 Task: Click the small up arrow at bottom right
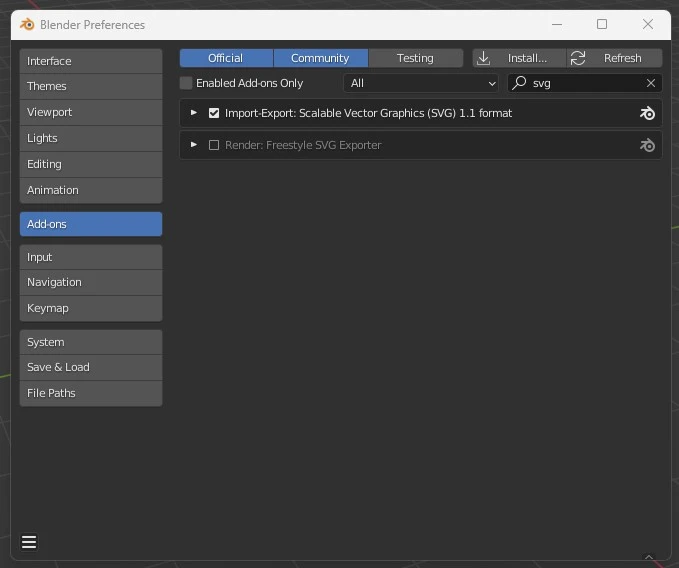click(649, 557)
